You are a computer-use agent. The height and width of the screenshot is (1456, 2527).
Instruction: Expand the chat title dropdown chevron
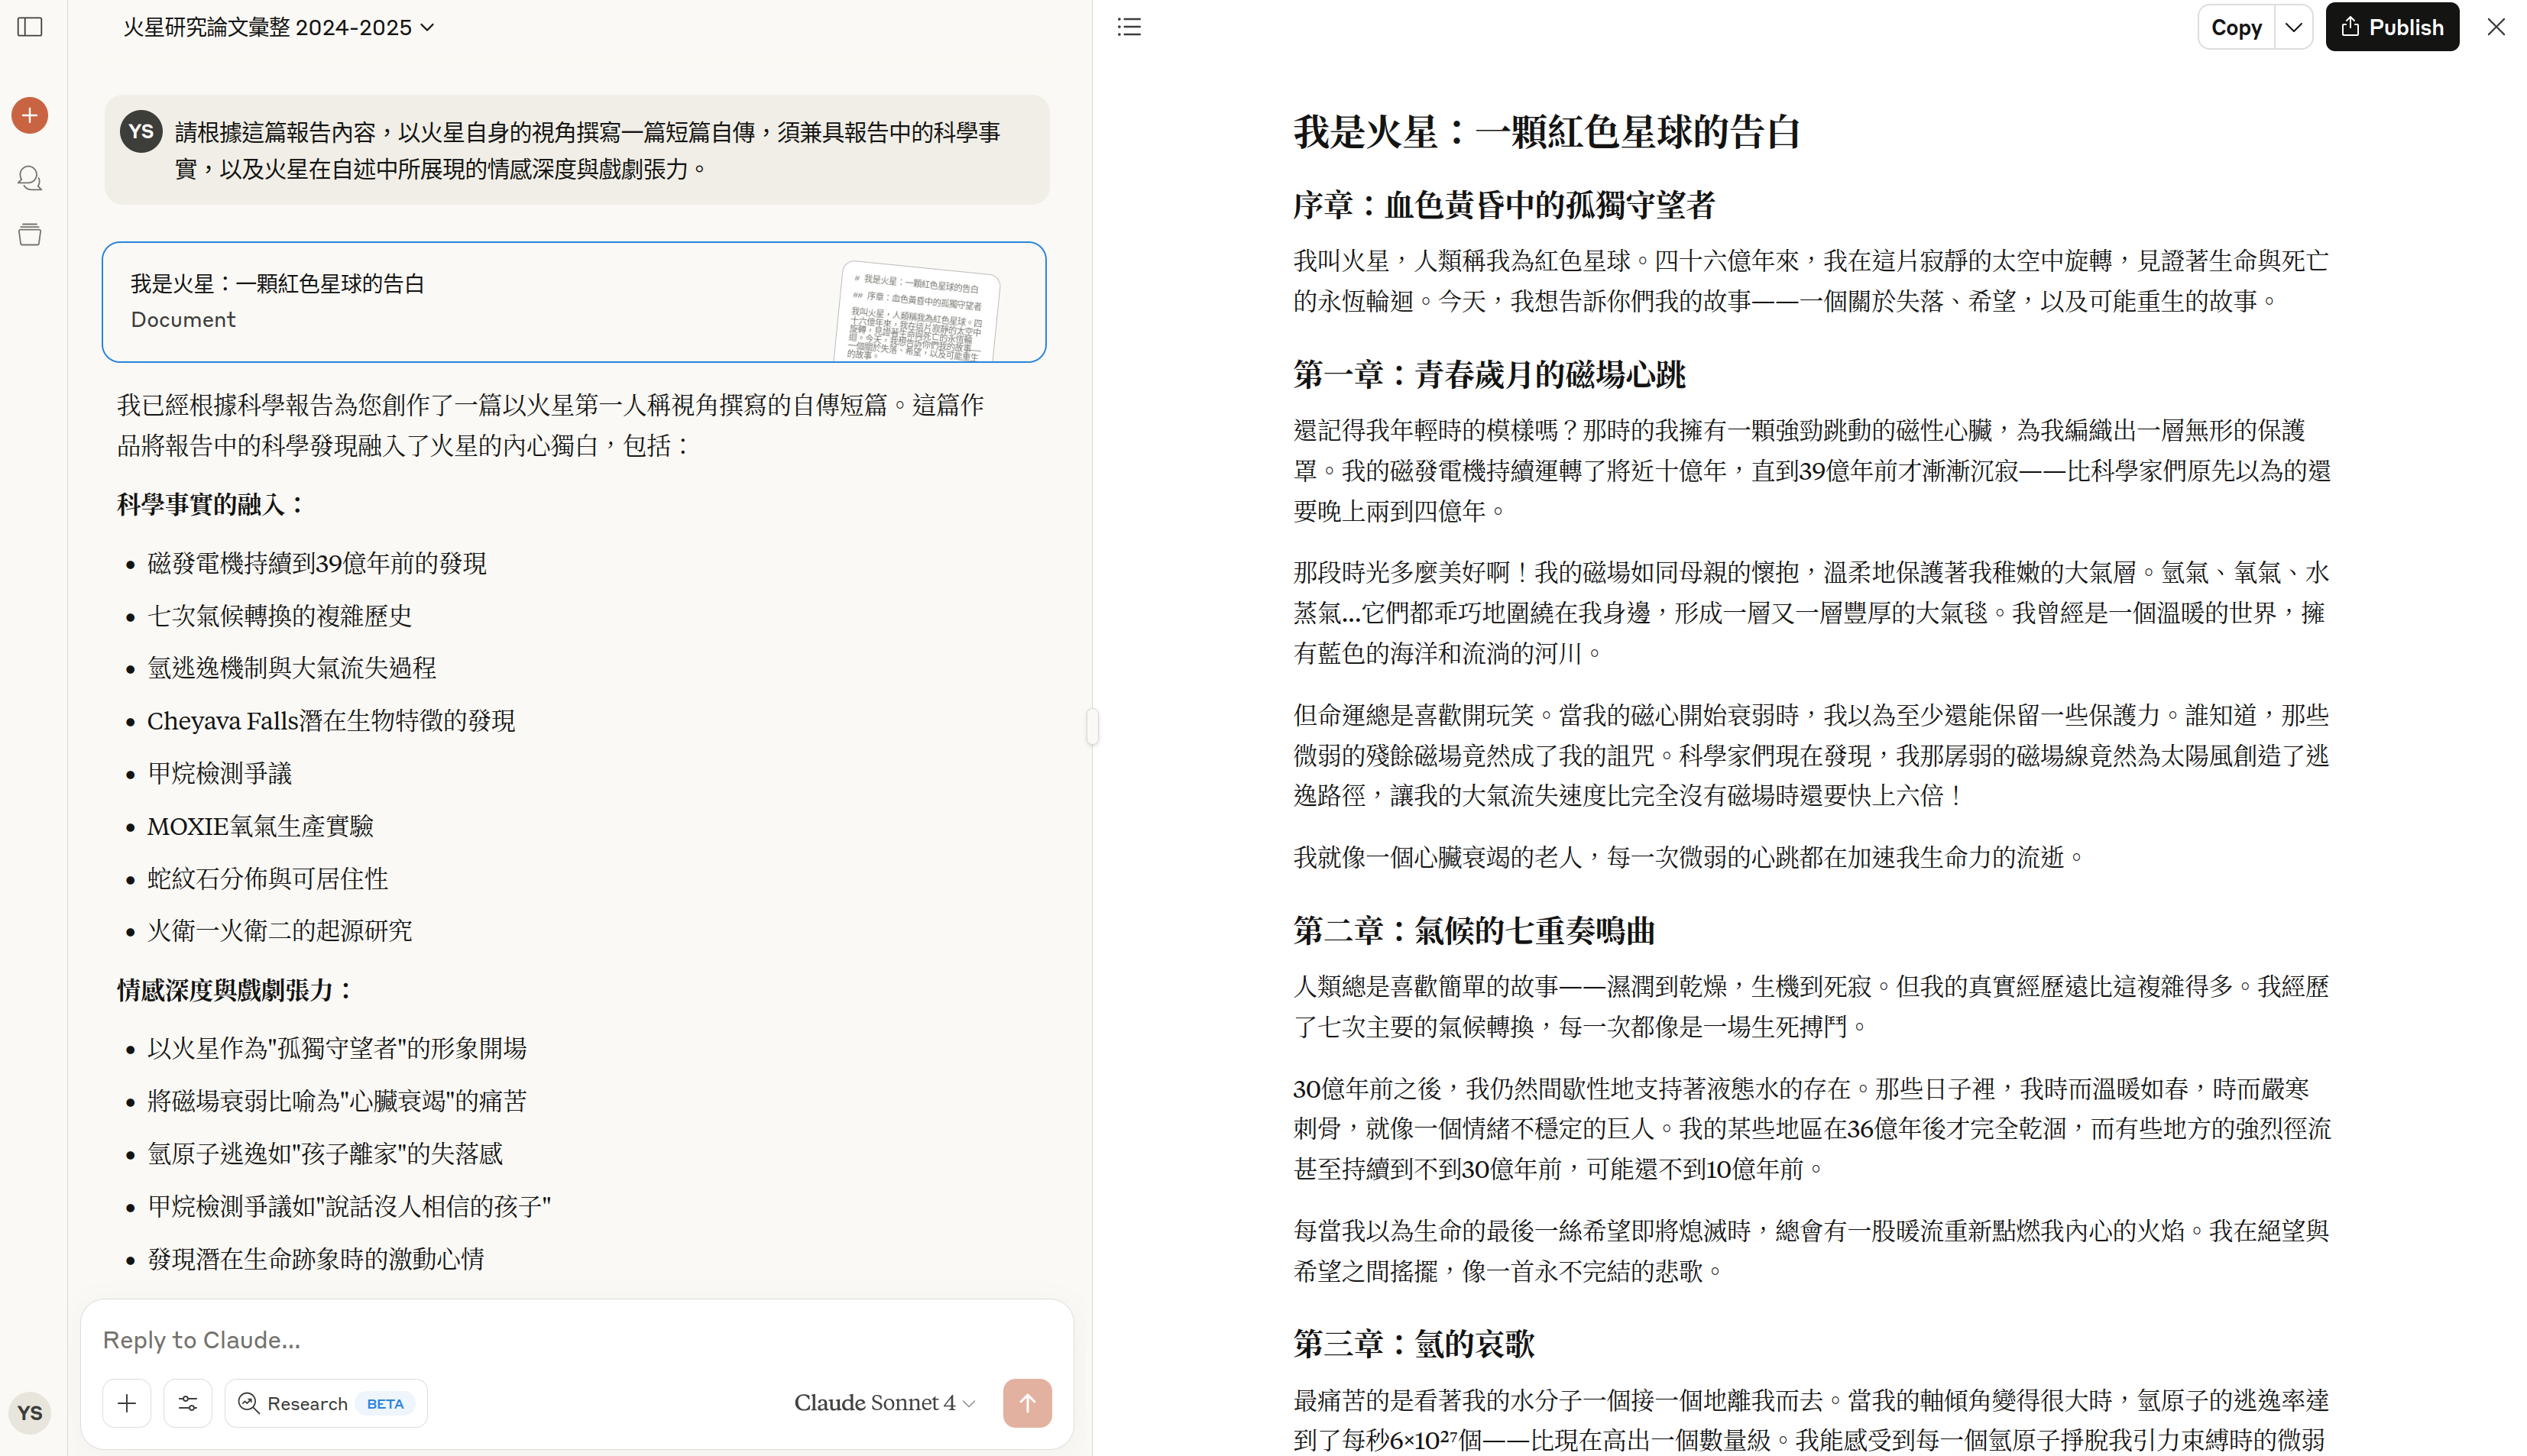(x=428, y=27)
